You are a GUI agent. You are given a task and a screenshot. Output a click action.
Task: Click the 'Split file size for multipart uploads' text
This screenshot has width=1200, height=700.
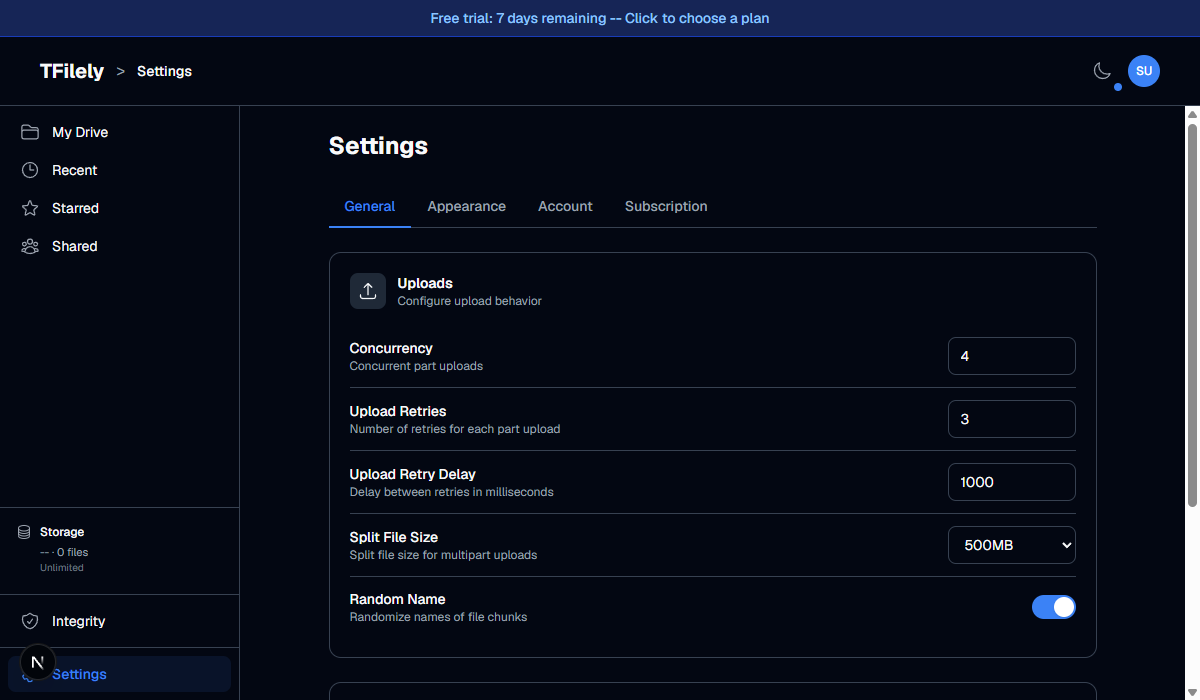pyautogui.click(x=443, y=555)
